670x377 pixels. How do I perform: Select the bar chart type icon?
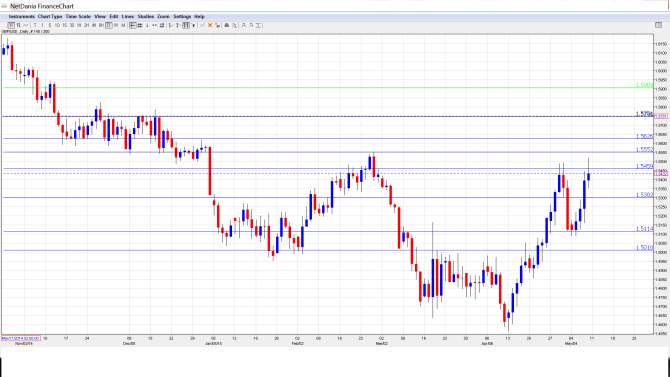[x=18, y=26]
